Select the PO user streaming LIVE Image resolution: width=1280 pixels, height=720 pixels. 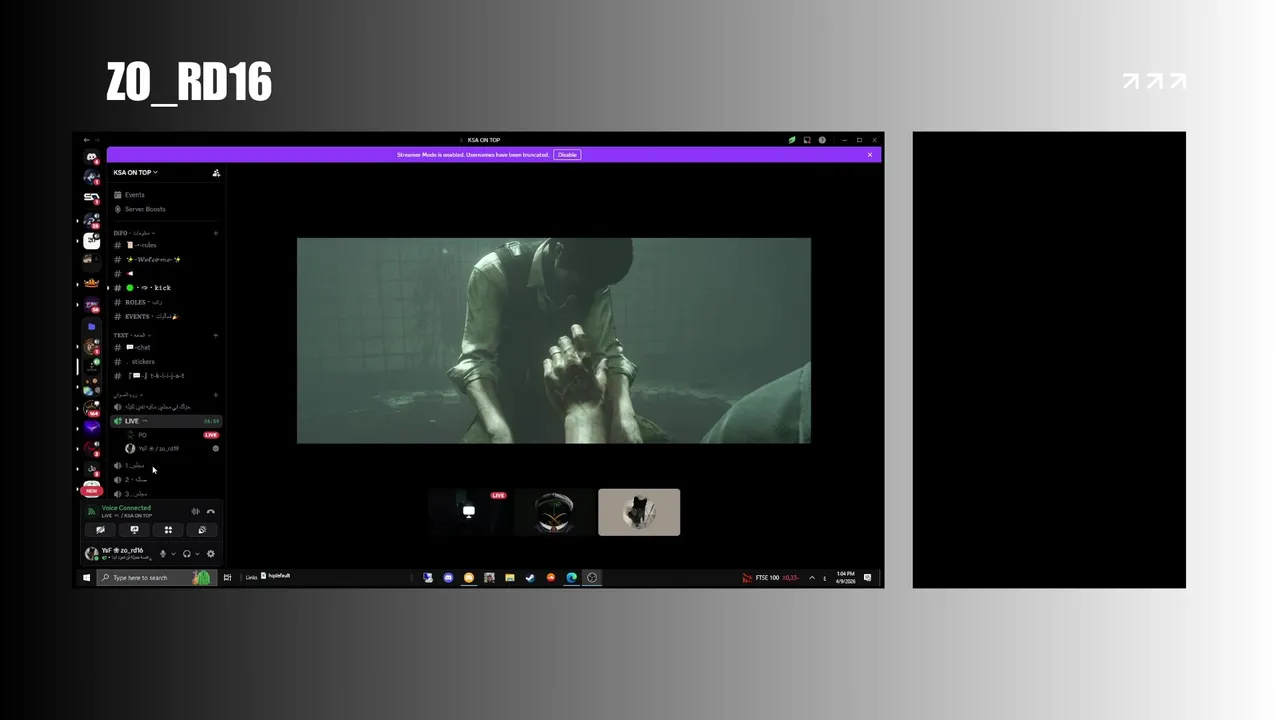(172, 435)
